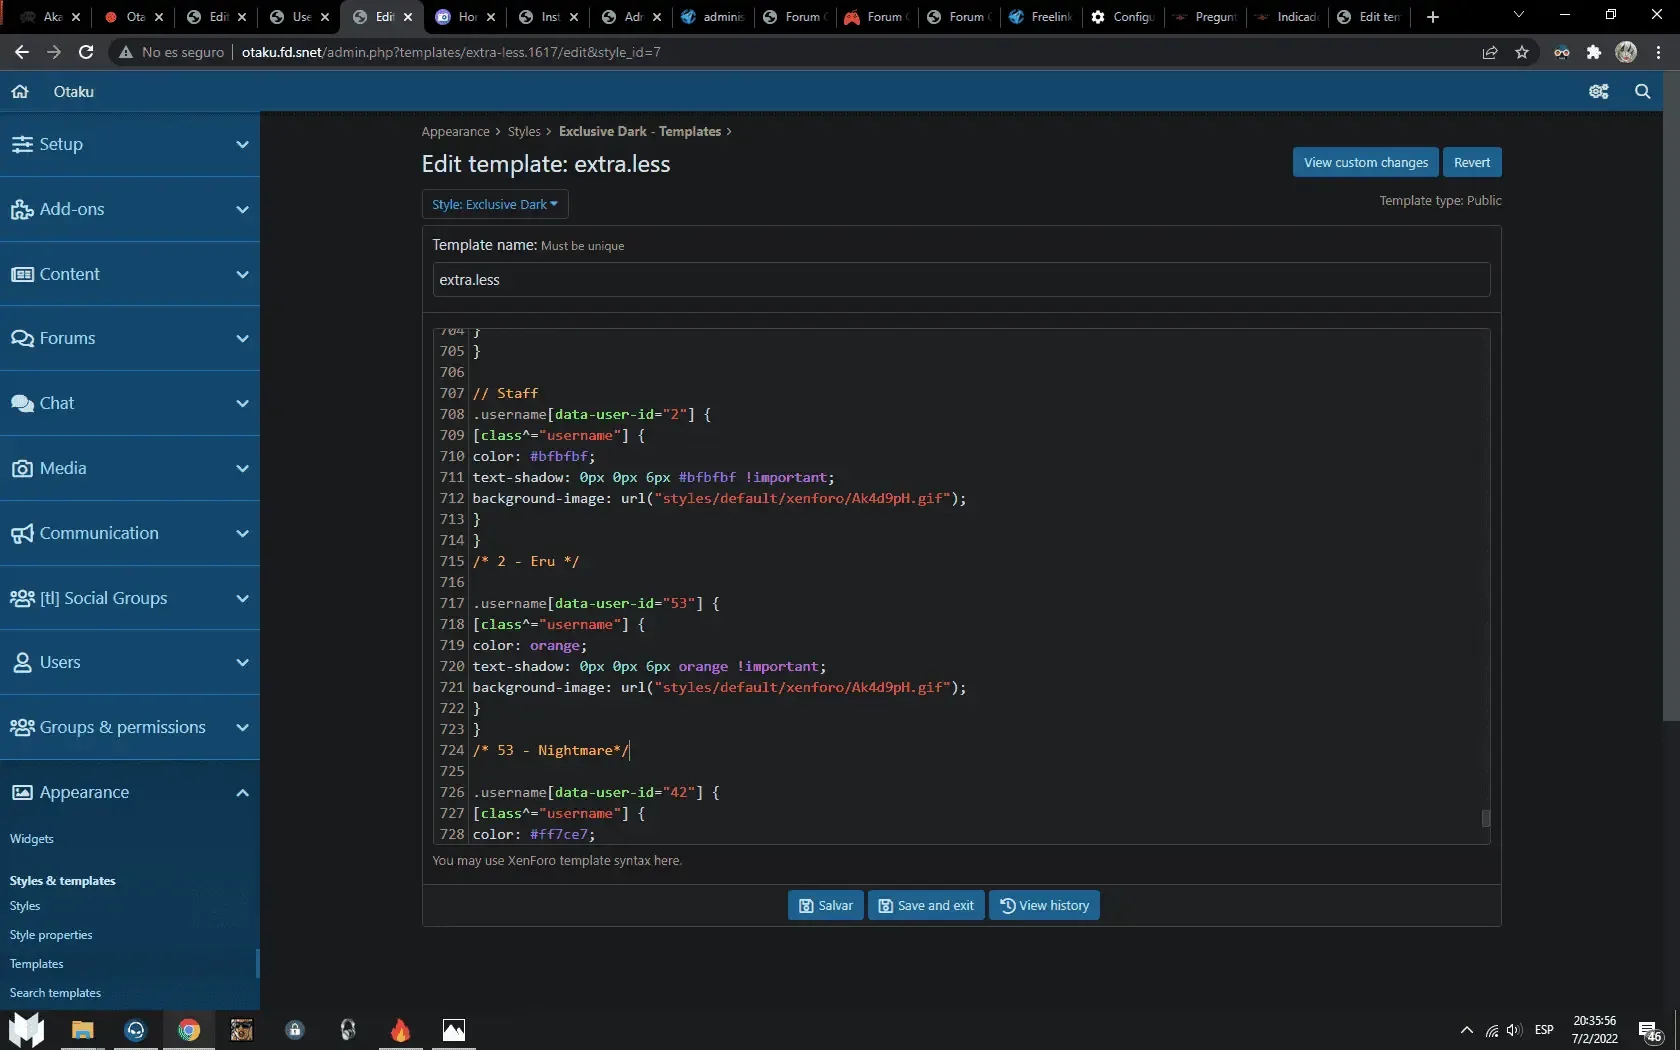Click View custom changes button
The height and width of the screenshot is (1050, 1680).
pos(1366,162)
